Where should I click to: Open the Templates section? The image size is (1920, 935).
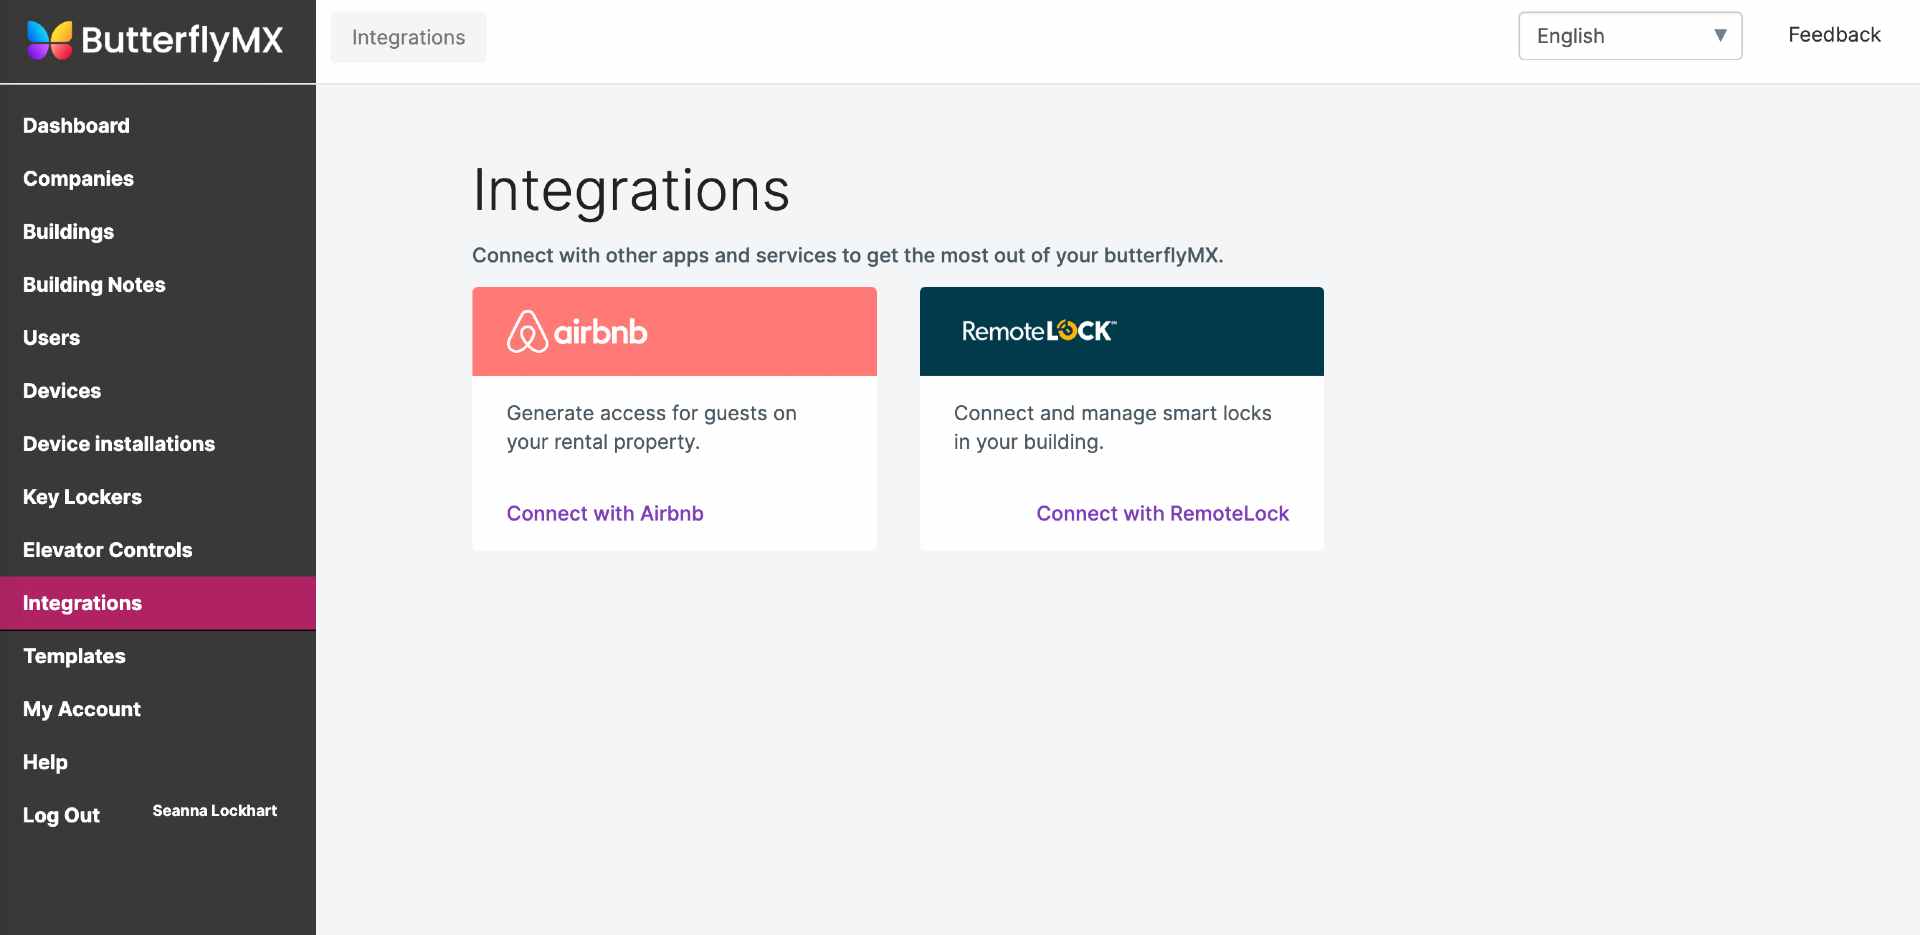point(74,655)
